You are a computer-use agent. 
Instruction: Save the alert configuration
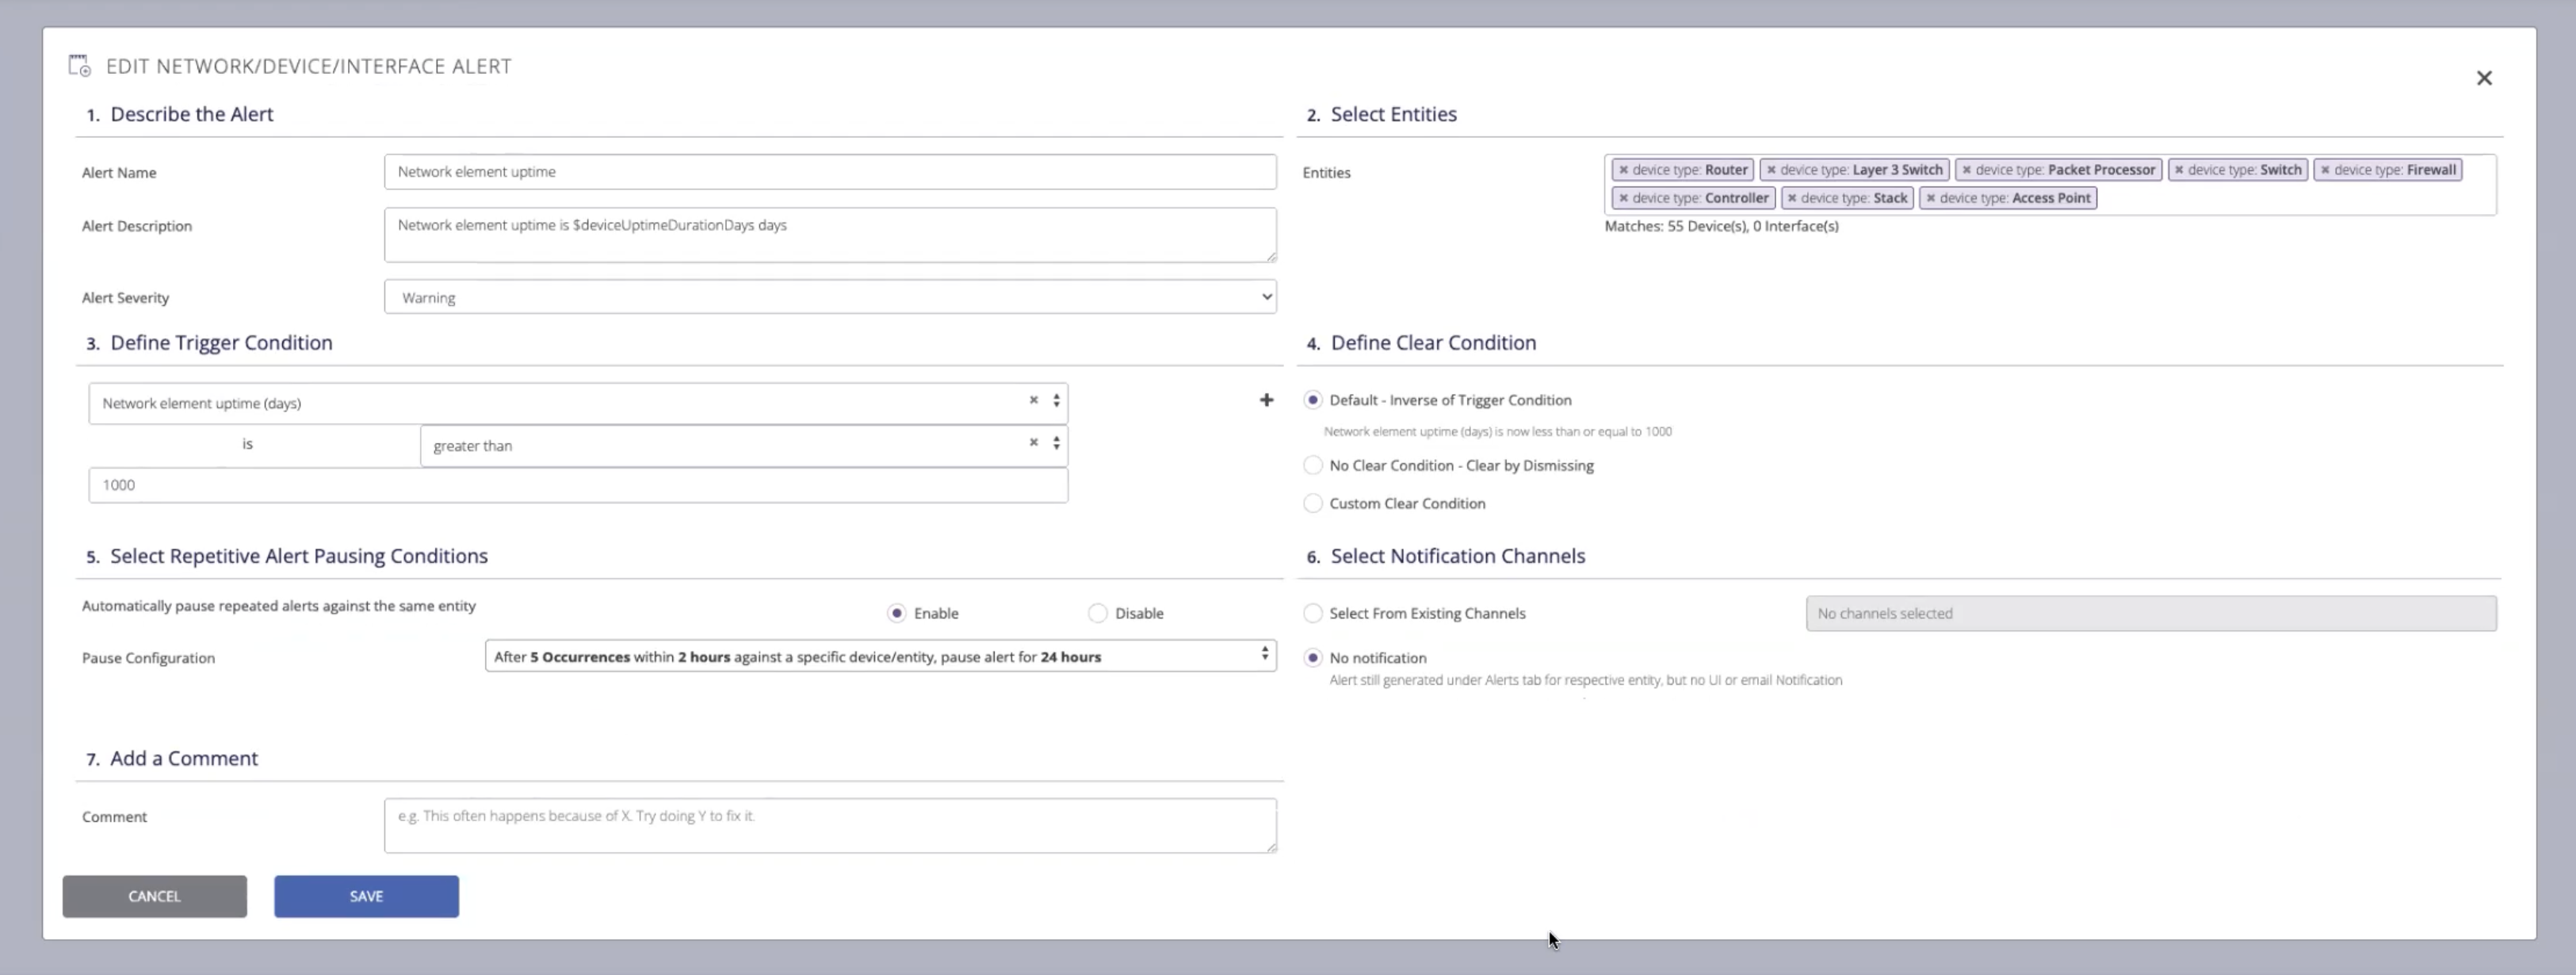(x=366, y=896)
